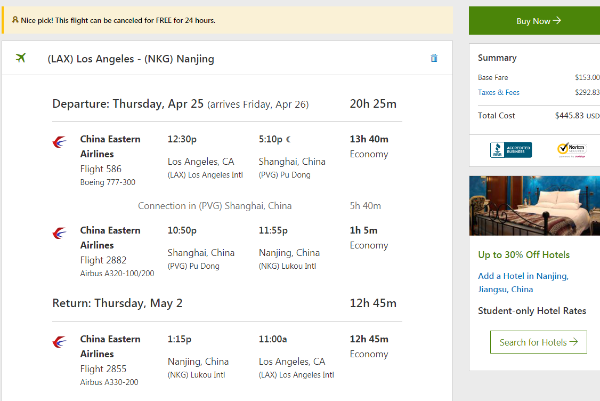Select the Flight 2855 text

[x=103, y=369]
